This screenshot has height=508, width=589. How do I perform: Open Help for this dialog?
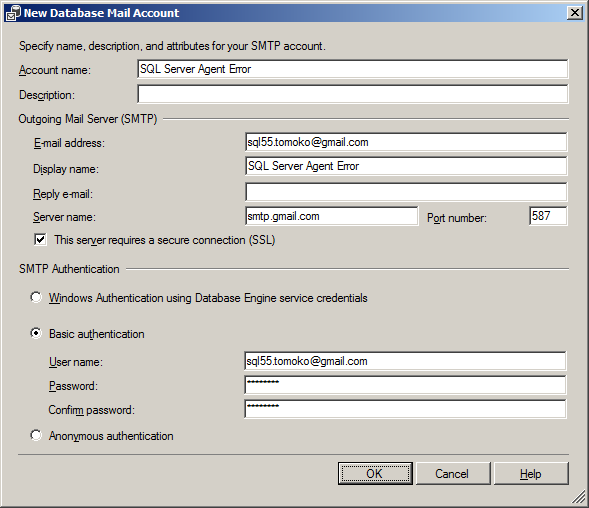click(531, 473)
